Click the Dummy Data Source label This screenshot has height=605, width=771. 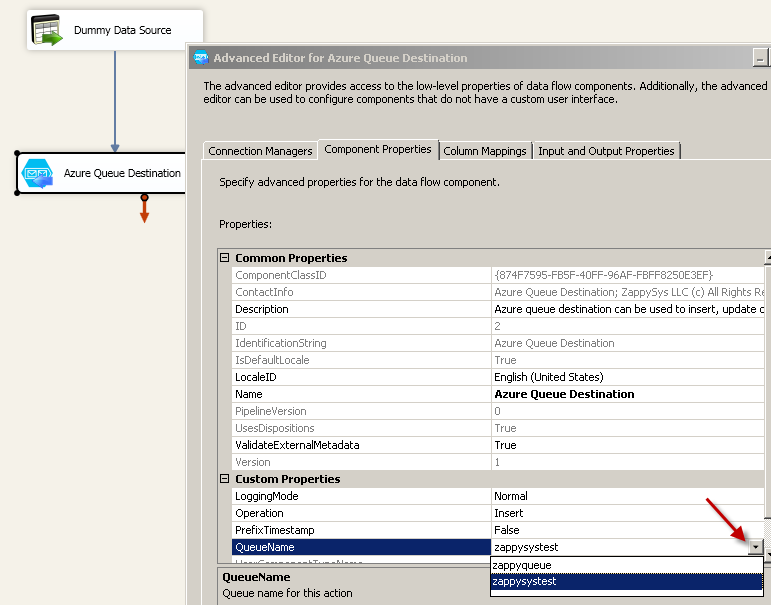pos(122,30)
